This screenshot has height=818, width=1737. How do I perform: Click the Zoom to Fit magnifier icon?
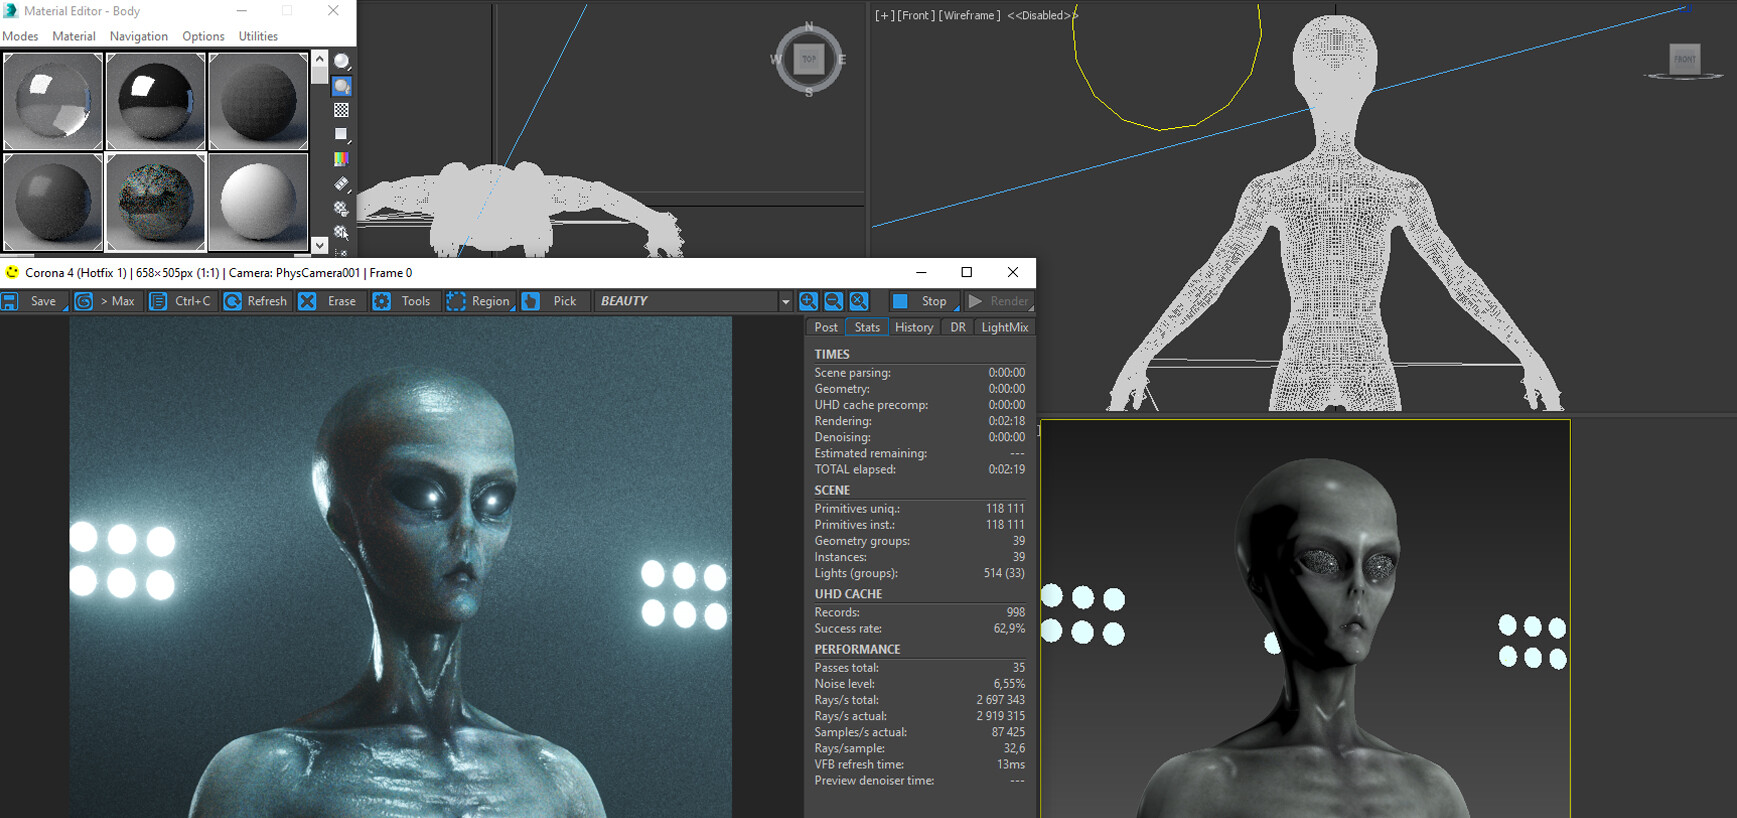(x=859, y=301)
